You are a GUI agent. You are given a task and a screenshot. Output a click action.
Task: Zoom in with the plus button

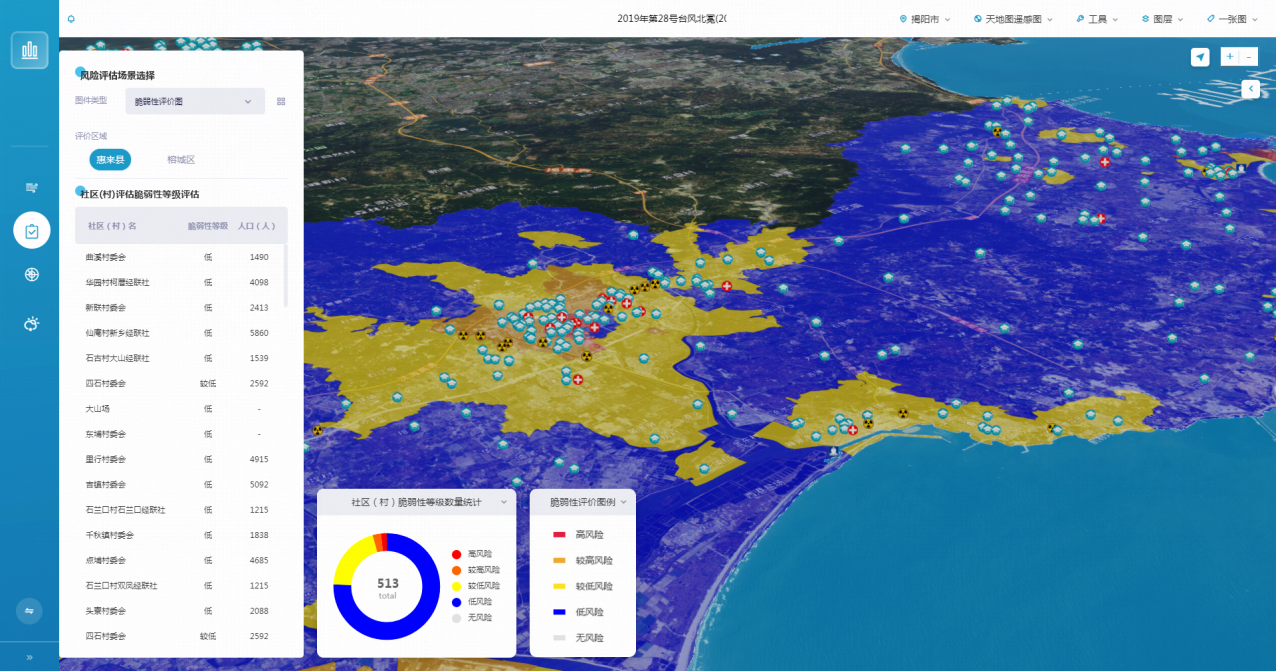pyautogui.click(x=1230, y=57)
